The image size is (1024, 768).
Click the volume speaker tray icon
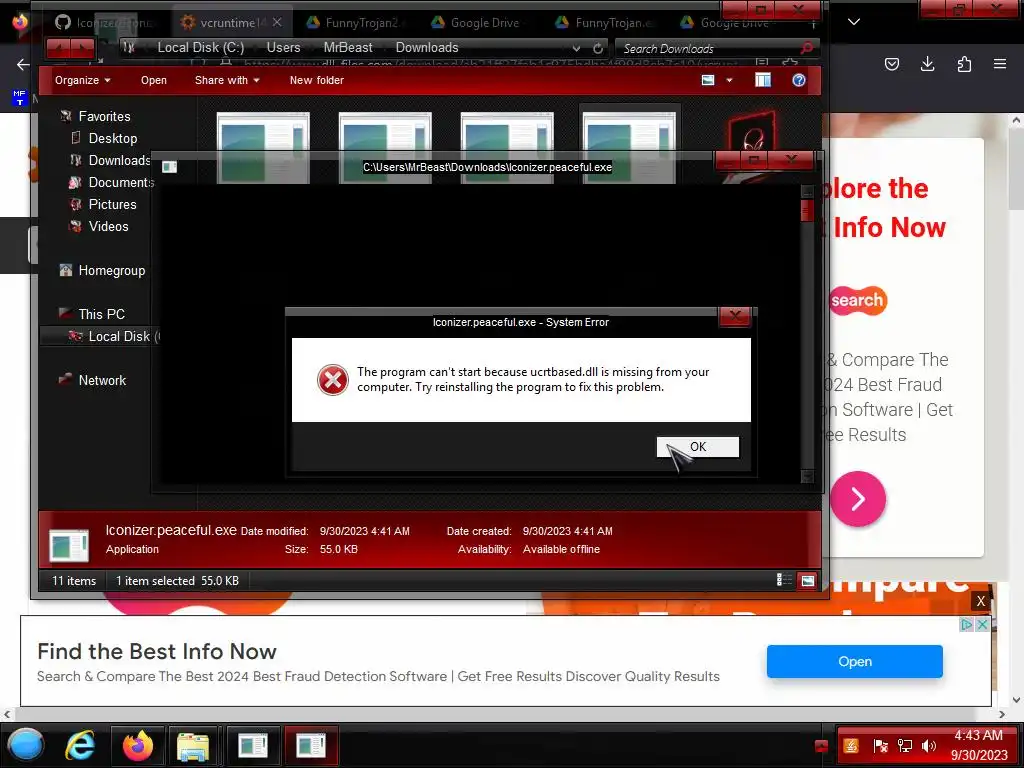pos(928,746)
